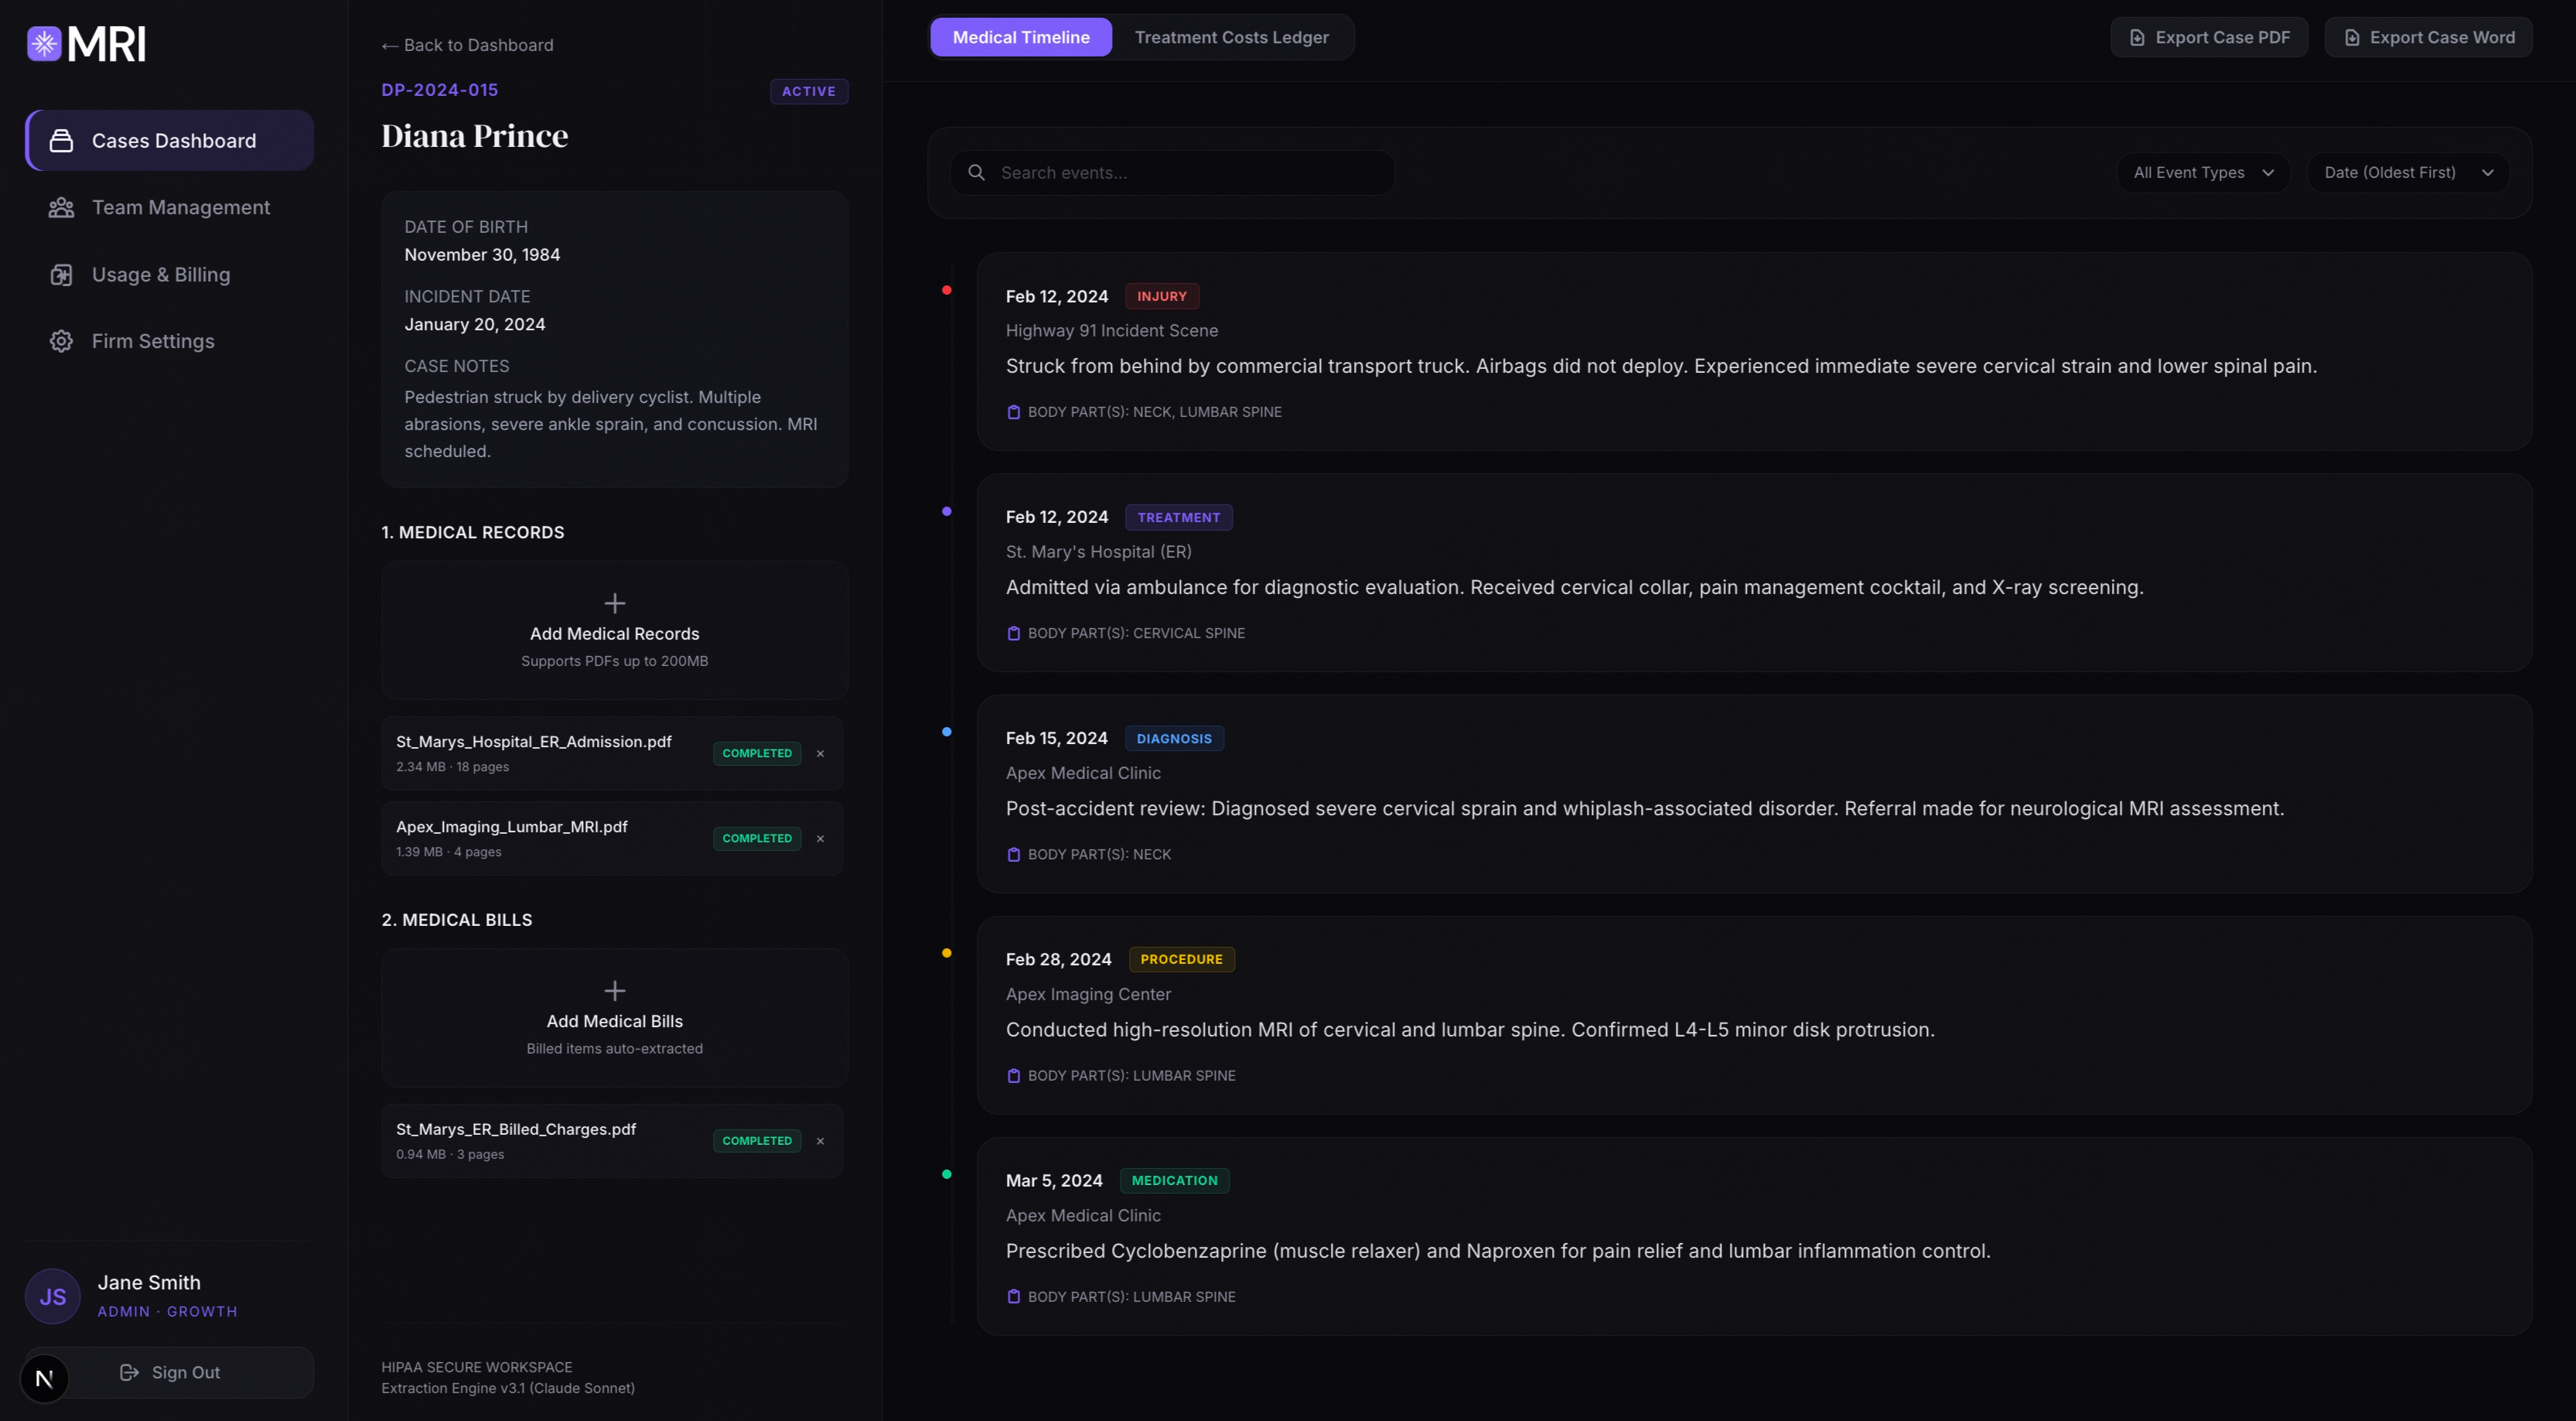The height and width of the screenshot is (1421, 2576).
Task: Click the search magnifier icon in events bar
Action: 976,172
